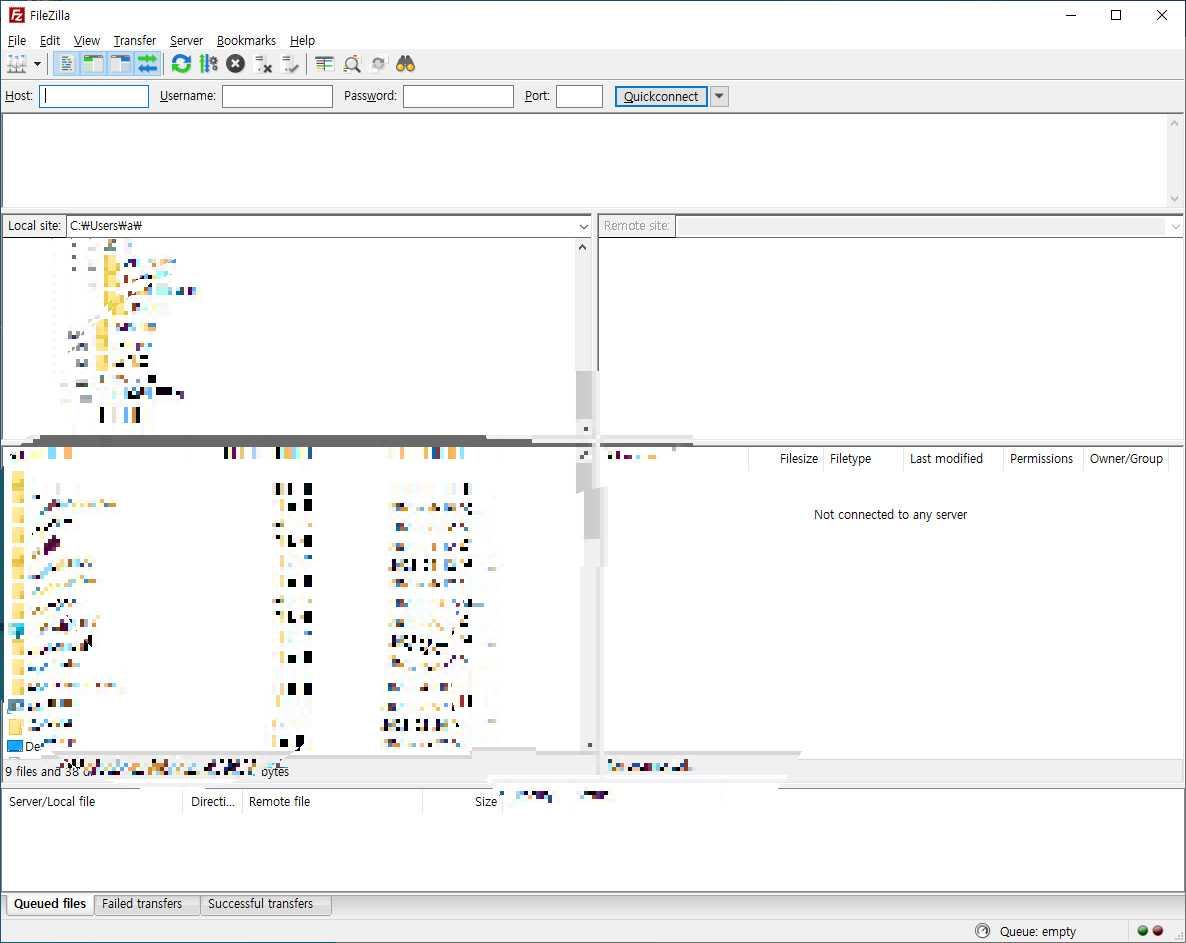This screenshot has height=943, width=1186.
Task: Toggle the message log display
Action: [x=66, y=64]
